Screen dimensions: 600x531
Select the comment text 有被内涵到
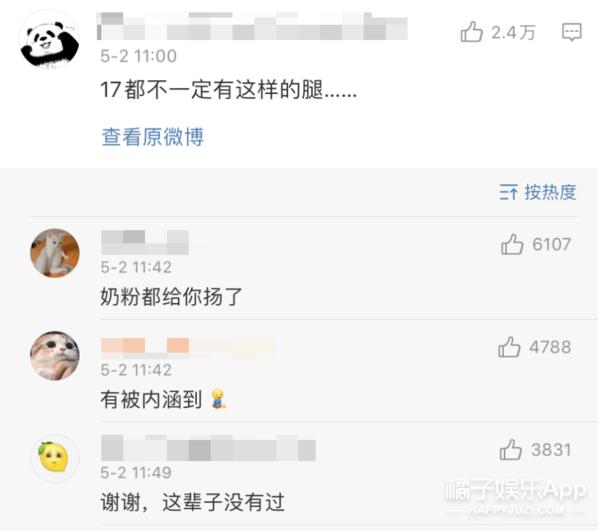151,400
